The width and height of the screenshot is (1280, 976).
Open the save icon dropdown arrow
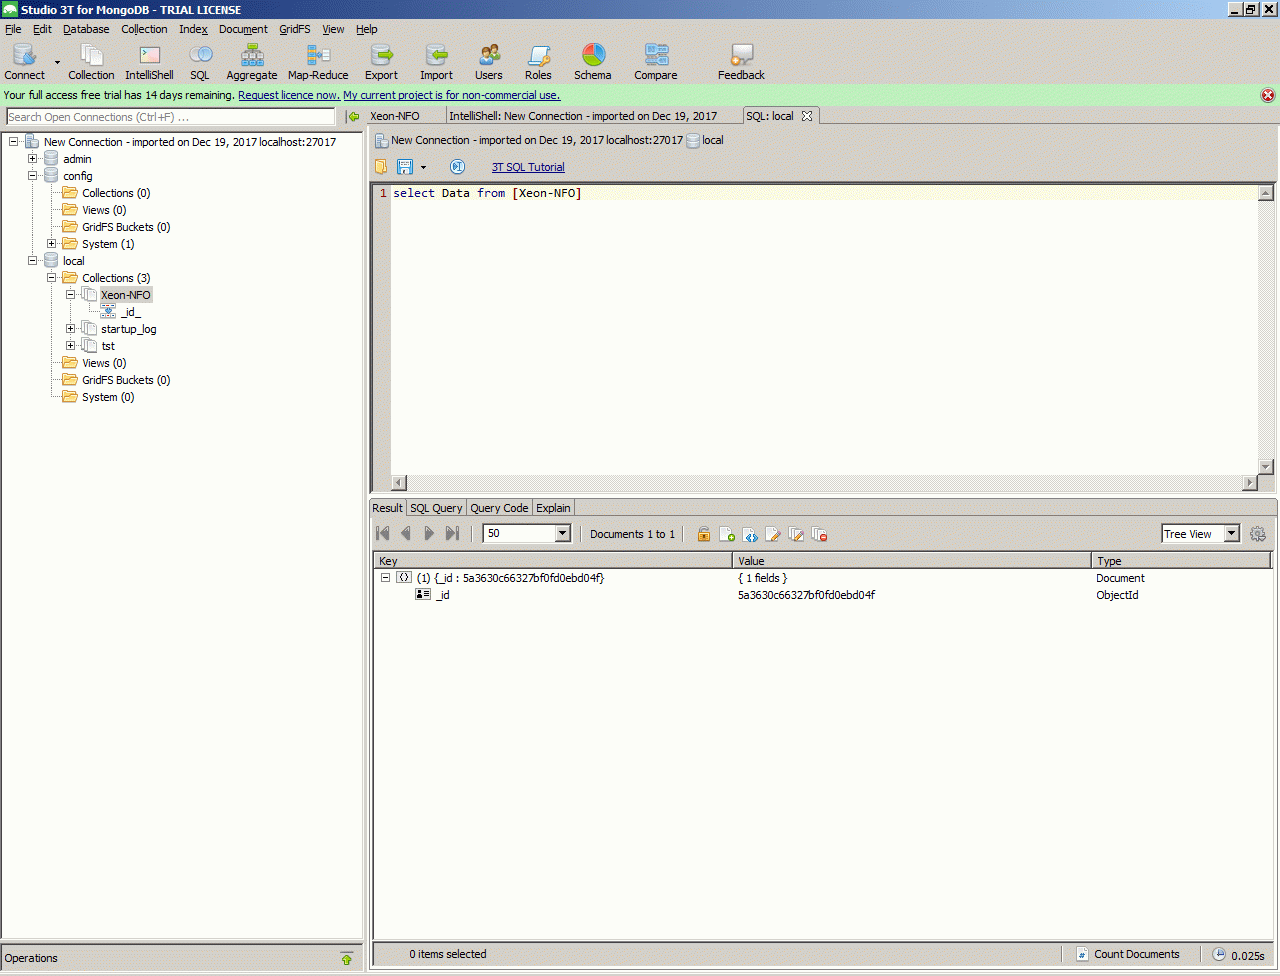point(423,168)
